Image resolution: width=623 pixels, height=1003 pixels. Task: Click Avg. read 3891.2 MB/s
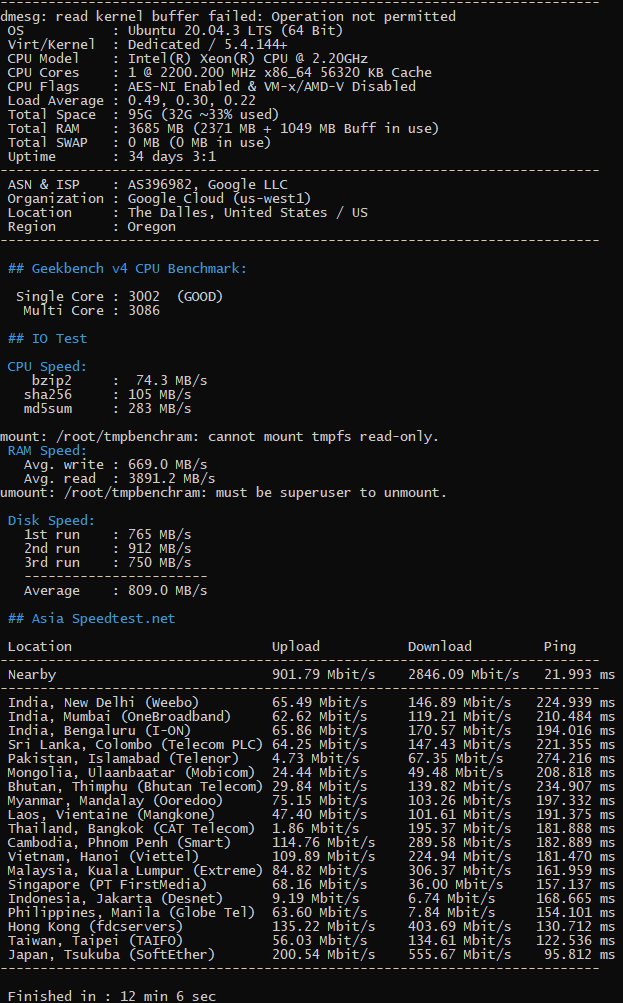click(x=171, y=480)
